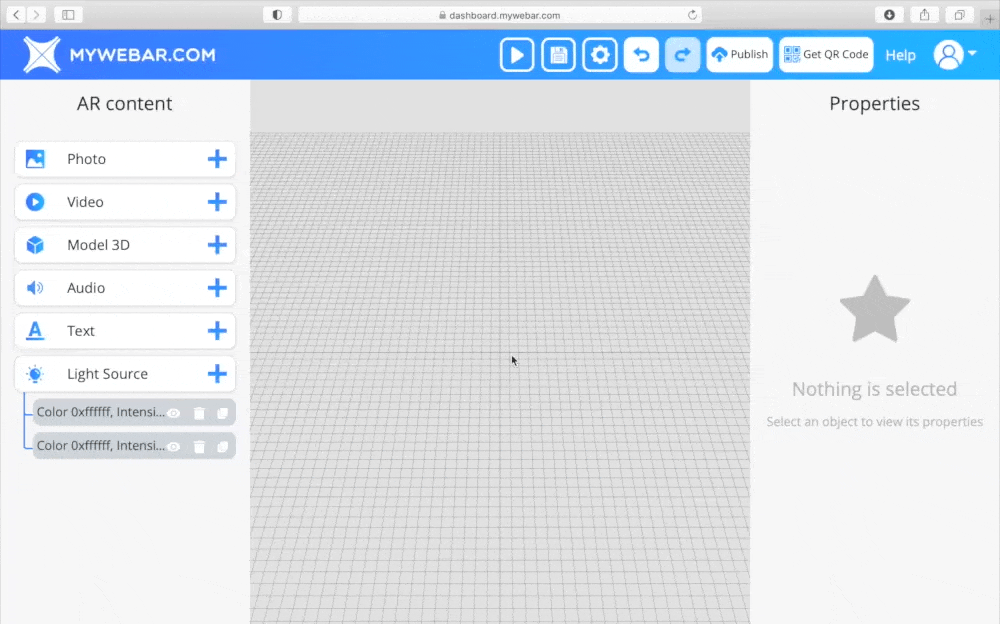Go forward in browser history
Image resolution: width=1000 pixels, height=624 pixels.
click(x=36, y=15)
